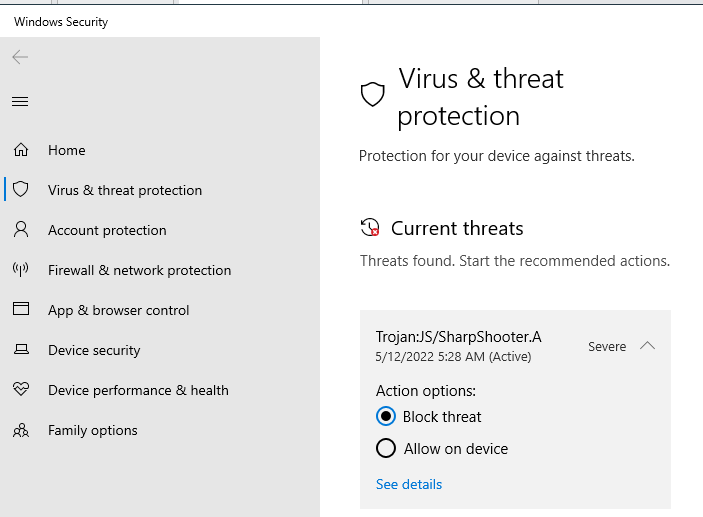Click the Firewall network antenna icon
The height and width of the screenshot is (517, 703).
[20, 270]
